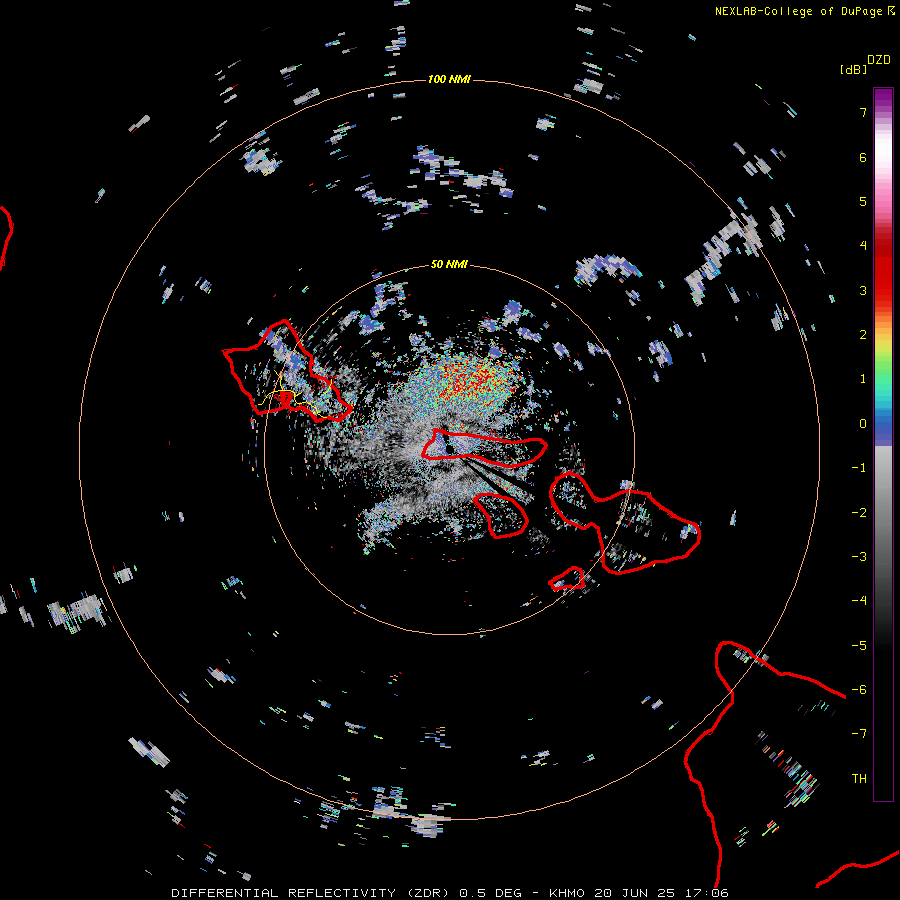
Task: Click the -2 dB colorbar tick label
Action: click(859, 513)
